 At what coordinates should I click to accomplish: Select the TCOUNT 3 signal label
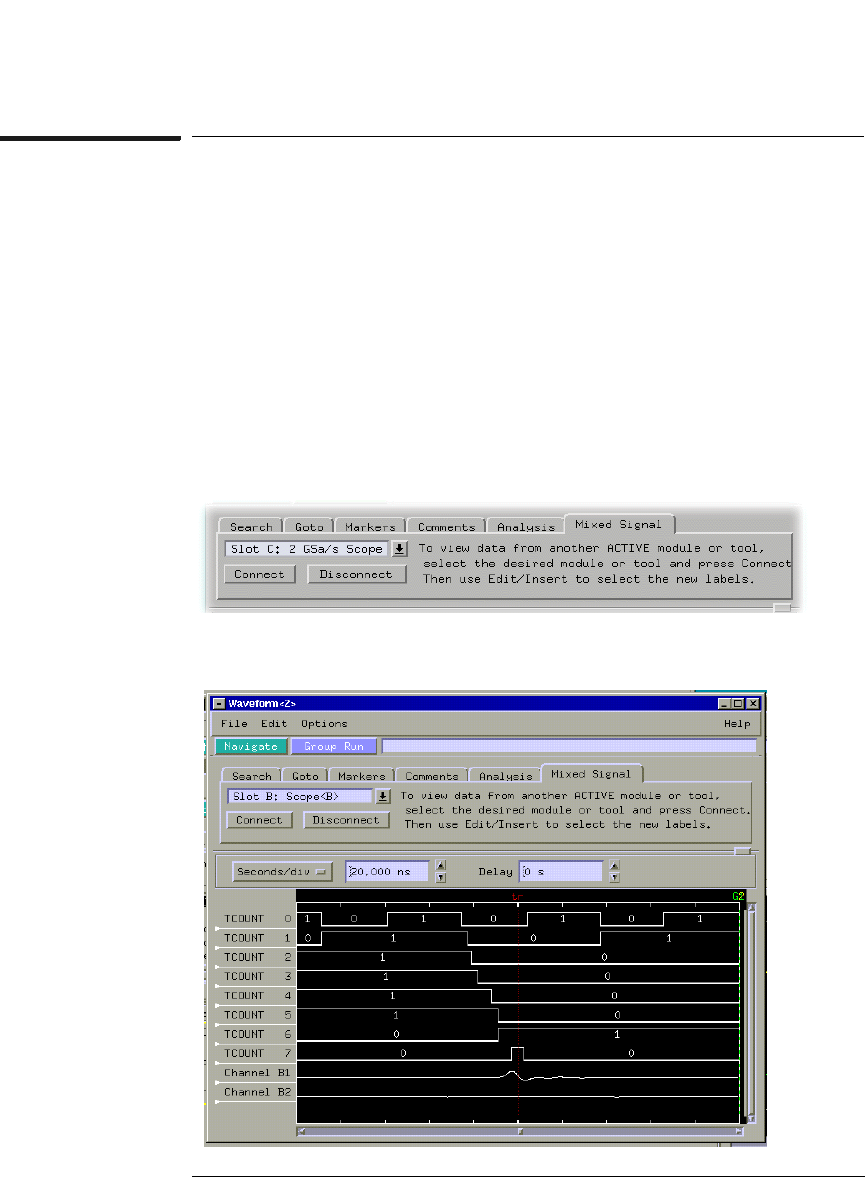point(256,977)
